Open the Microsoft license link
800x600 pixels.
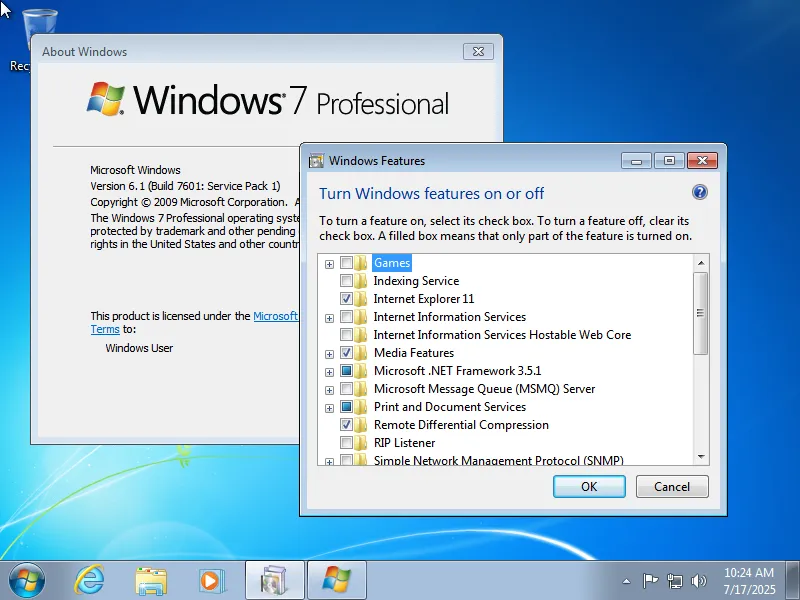point(276,316)
